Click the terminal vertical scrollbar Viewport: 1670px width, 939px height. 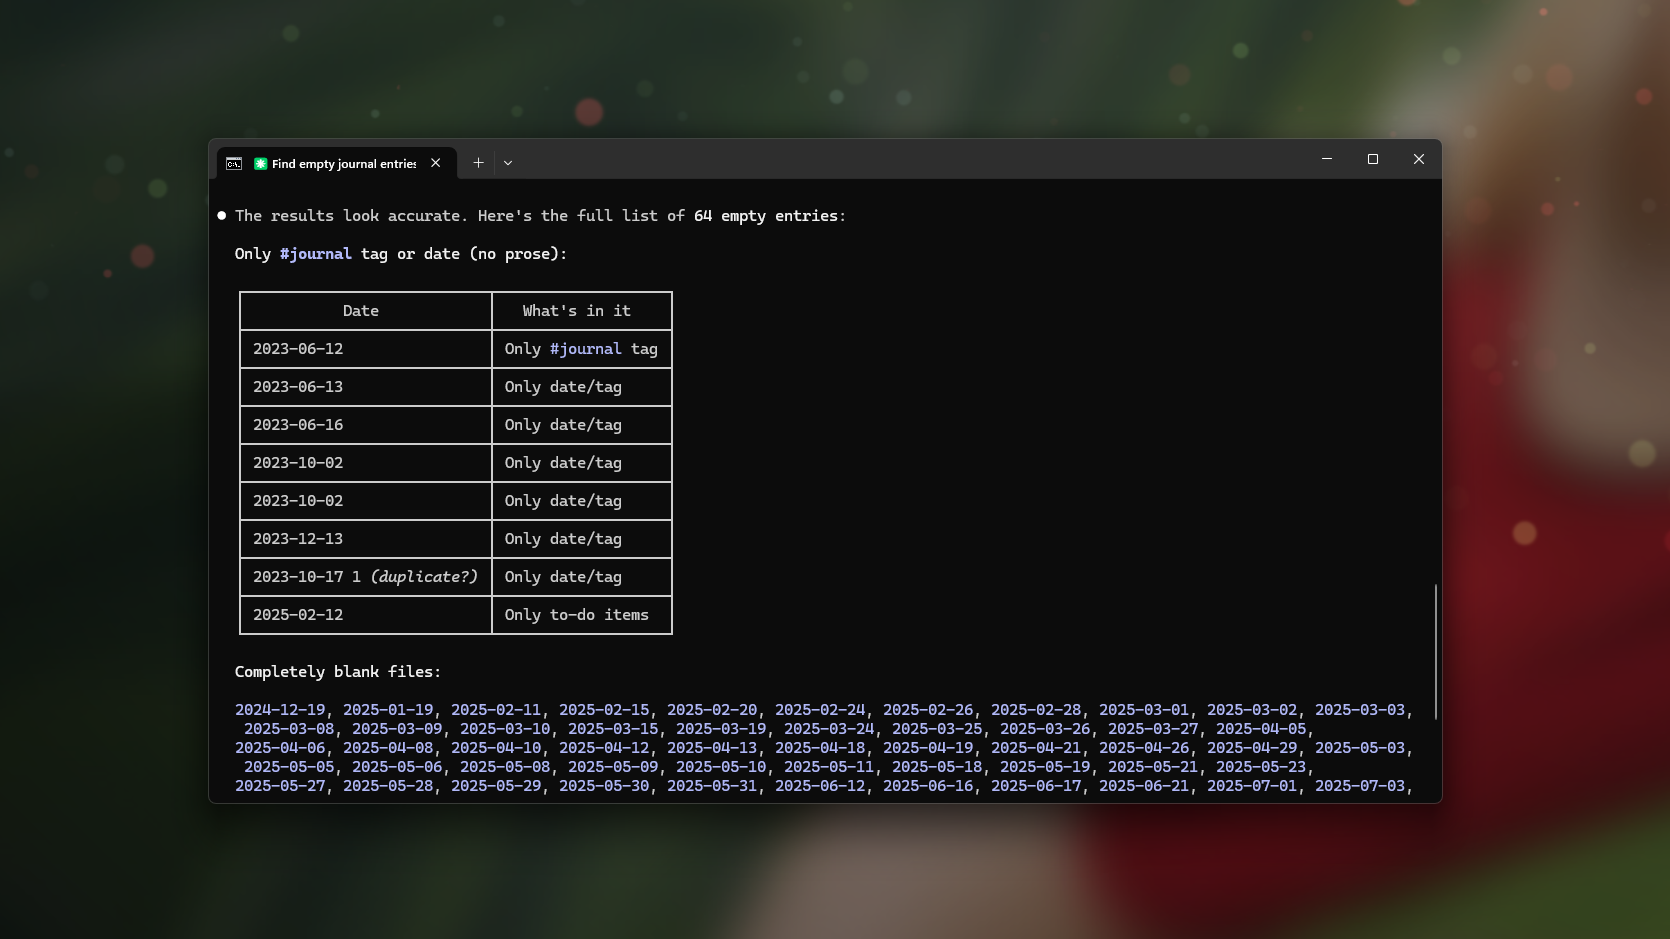[x=1436, y=652]
